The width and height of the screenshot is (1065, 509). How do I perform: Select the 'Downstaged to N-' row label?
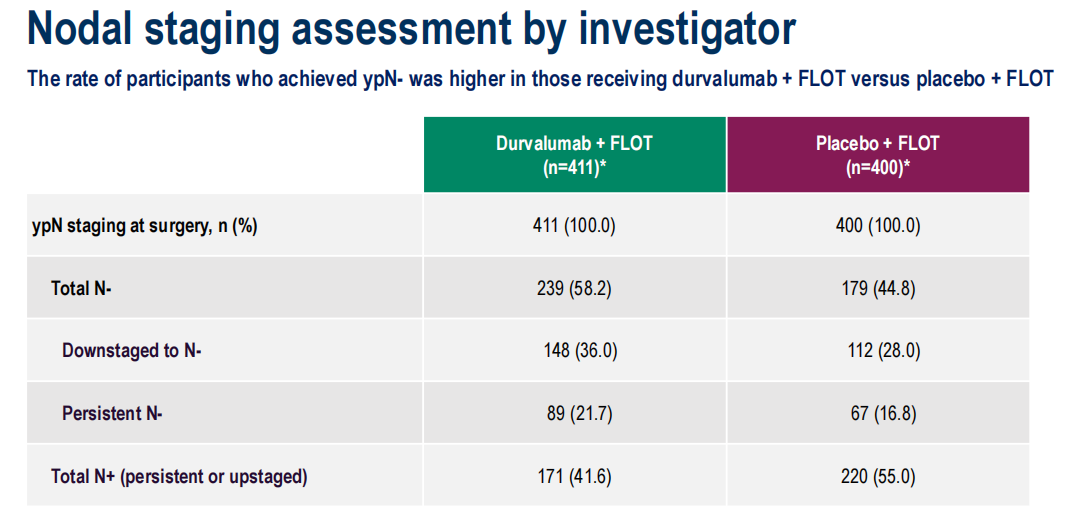132,351
